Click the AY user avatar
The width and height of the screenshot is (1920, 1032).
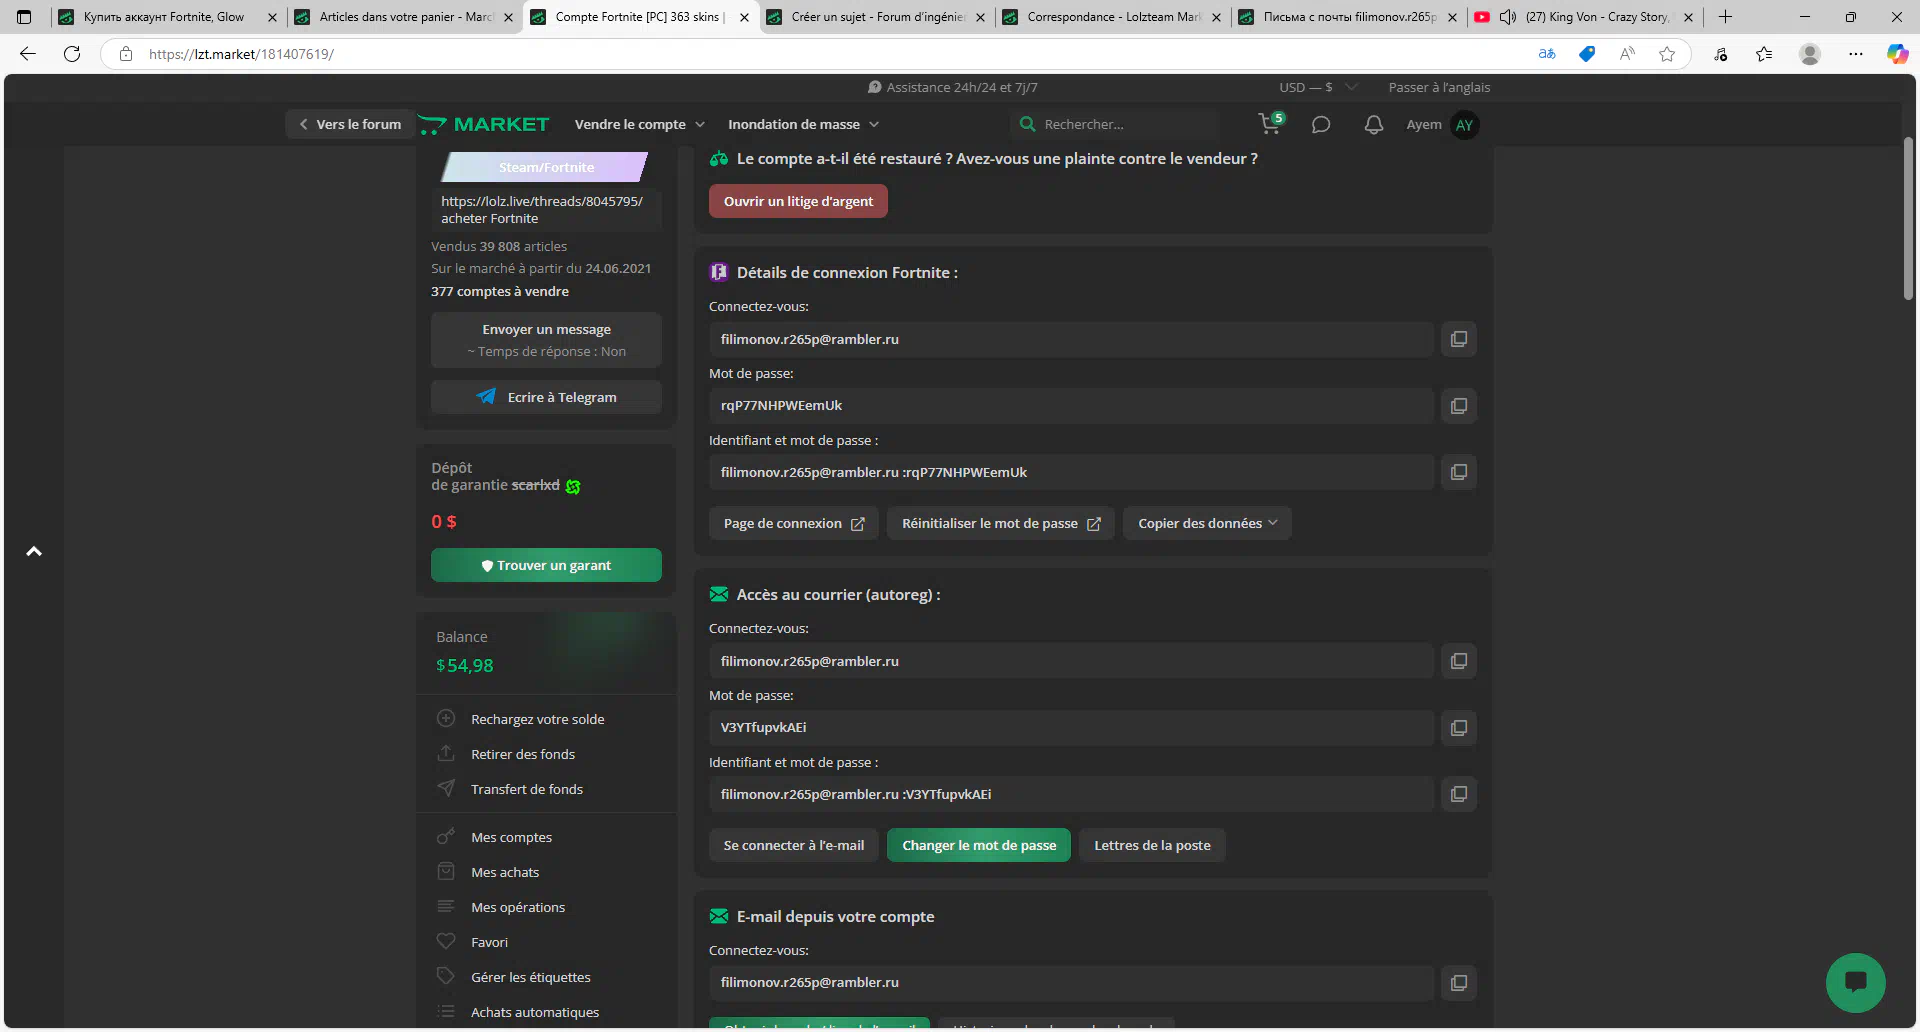(1465, 125)
